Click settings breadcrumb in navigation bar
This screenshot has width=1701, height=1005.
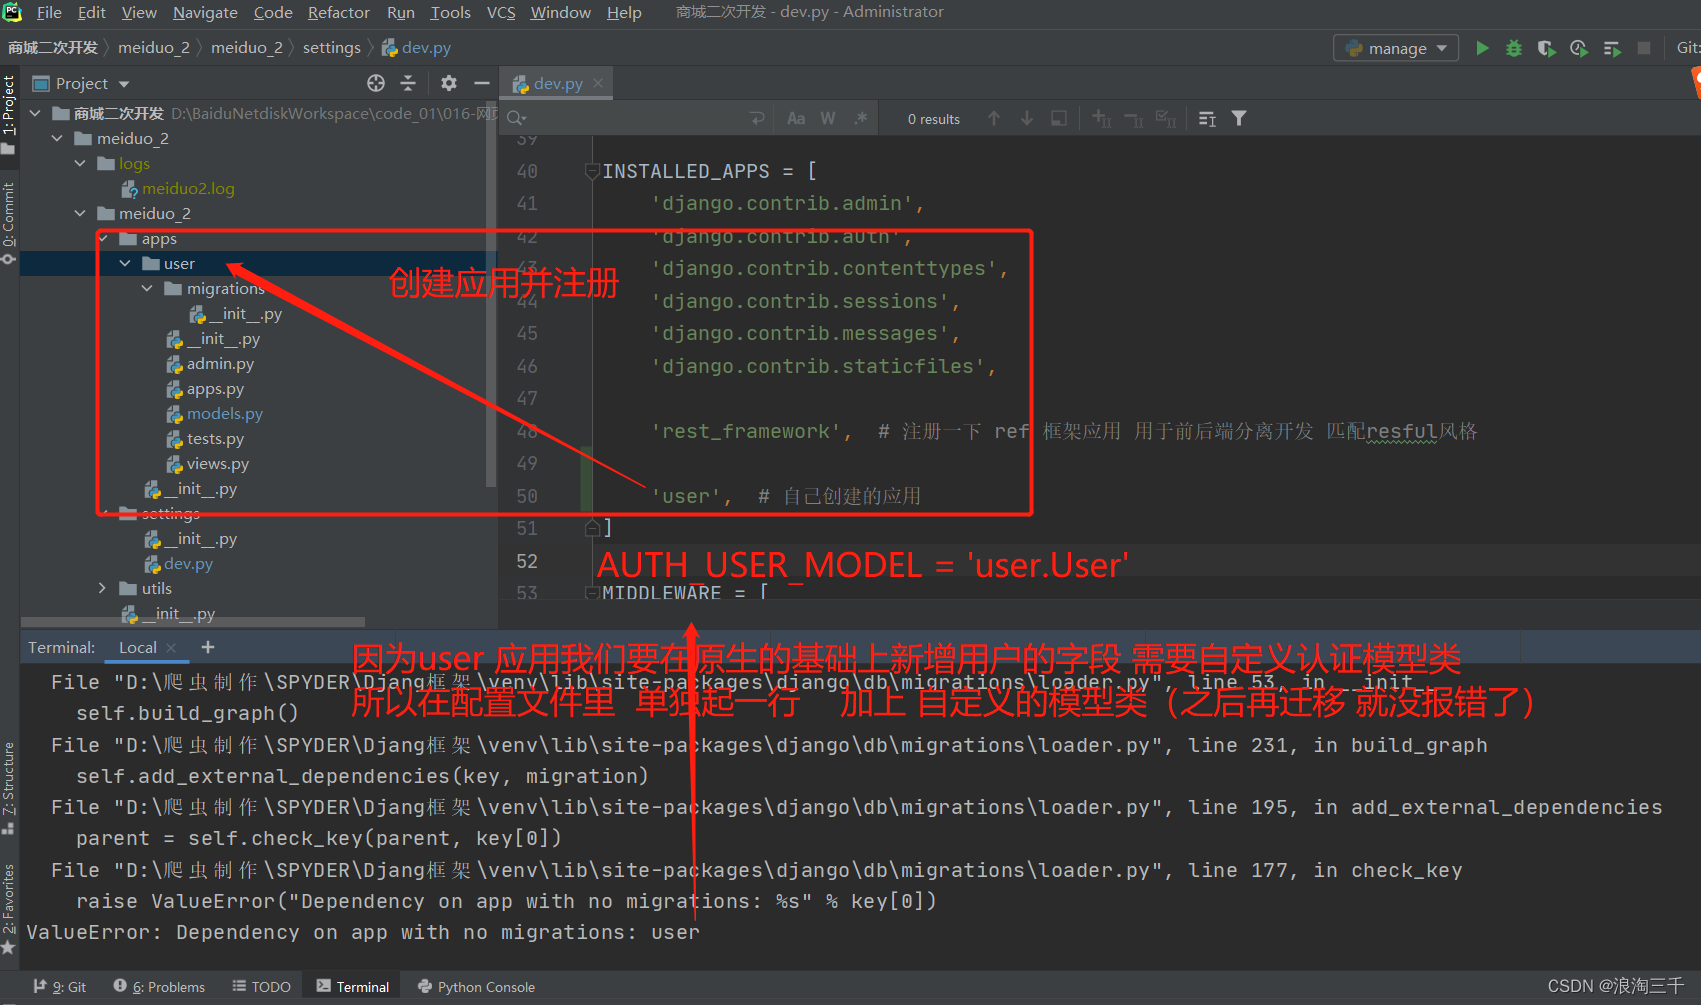(x=331, y=47)
